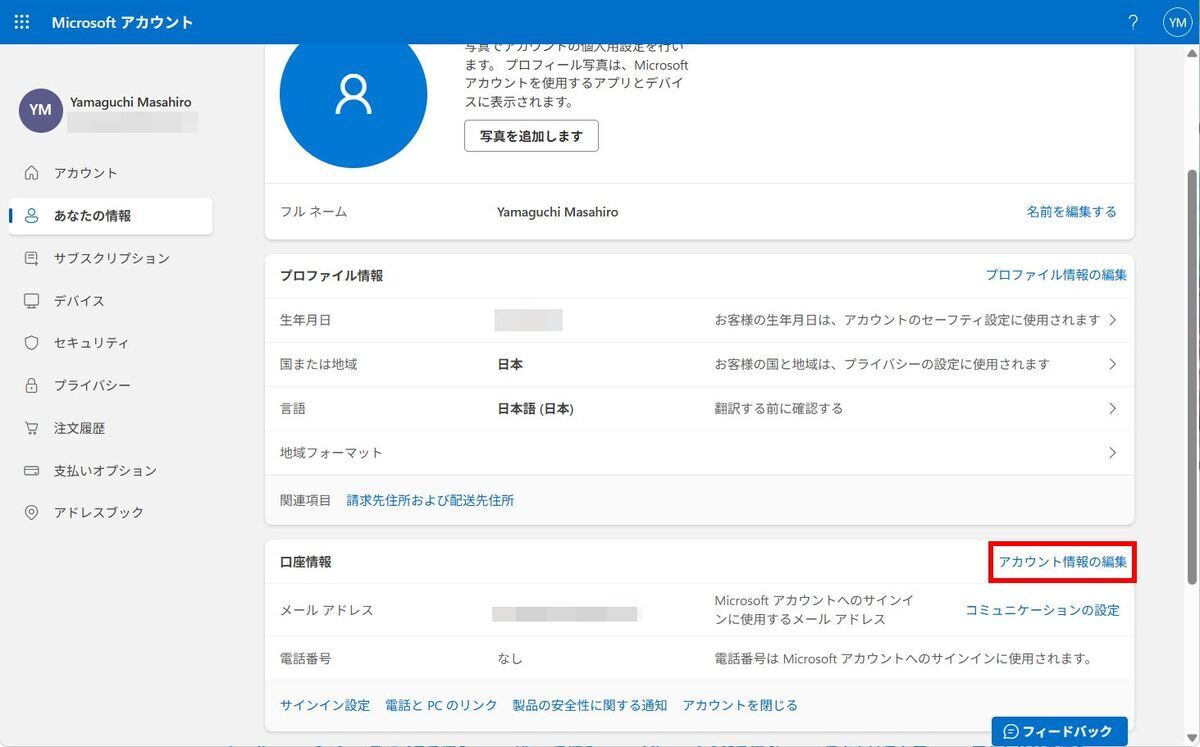
Task: Open the app launcher grid icon
Action: (22, 22)
